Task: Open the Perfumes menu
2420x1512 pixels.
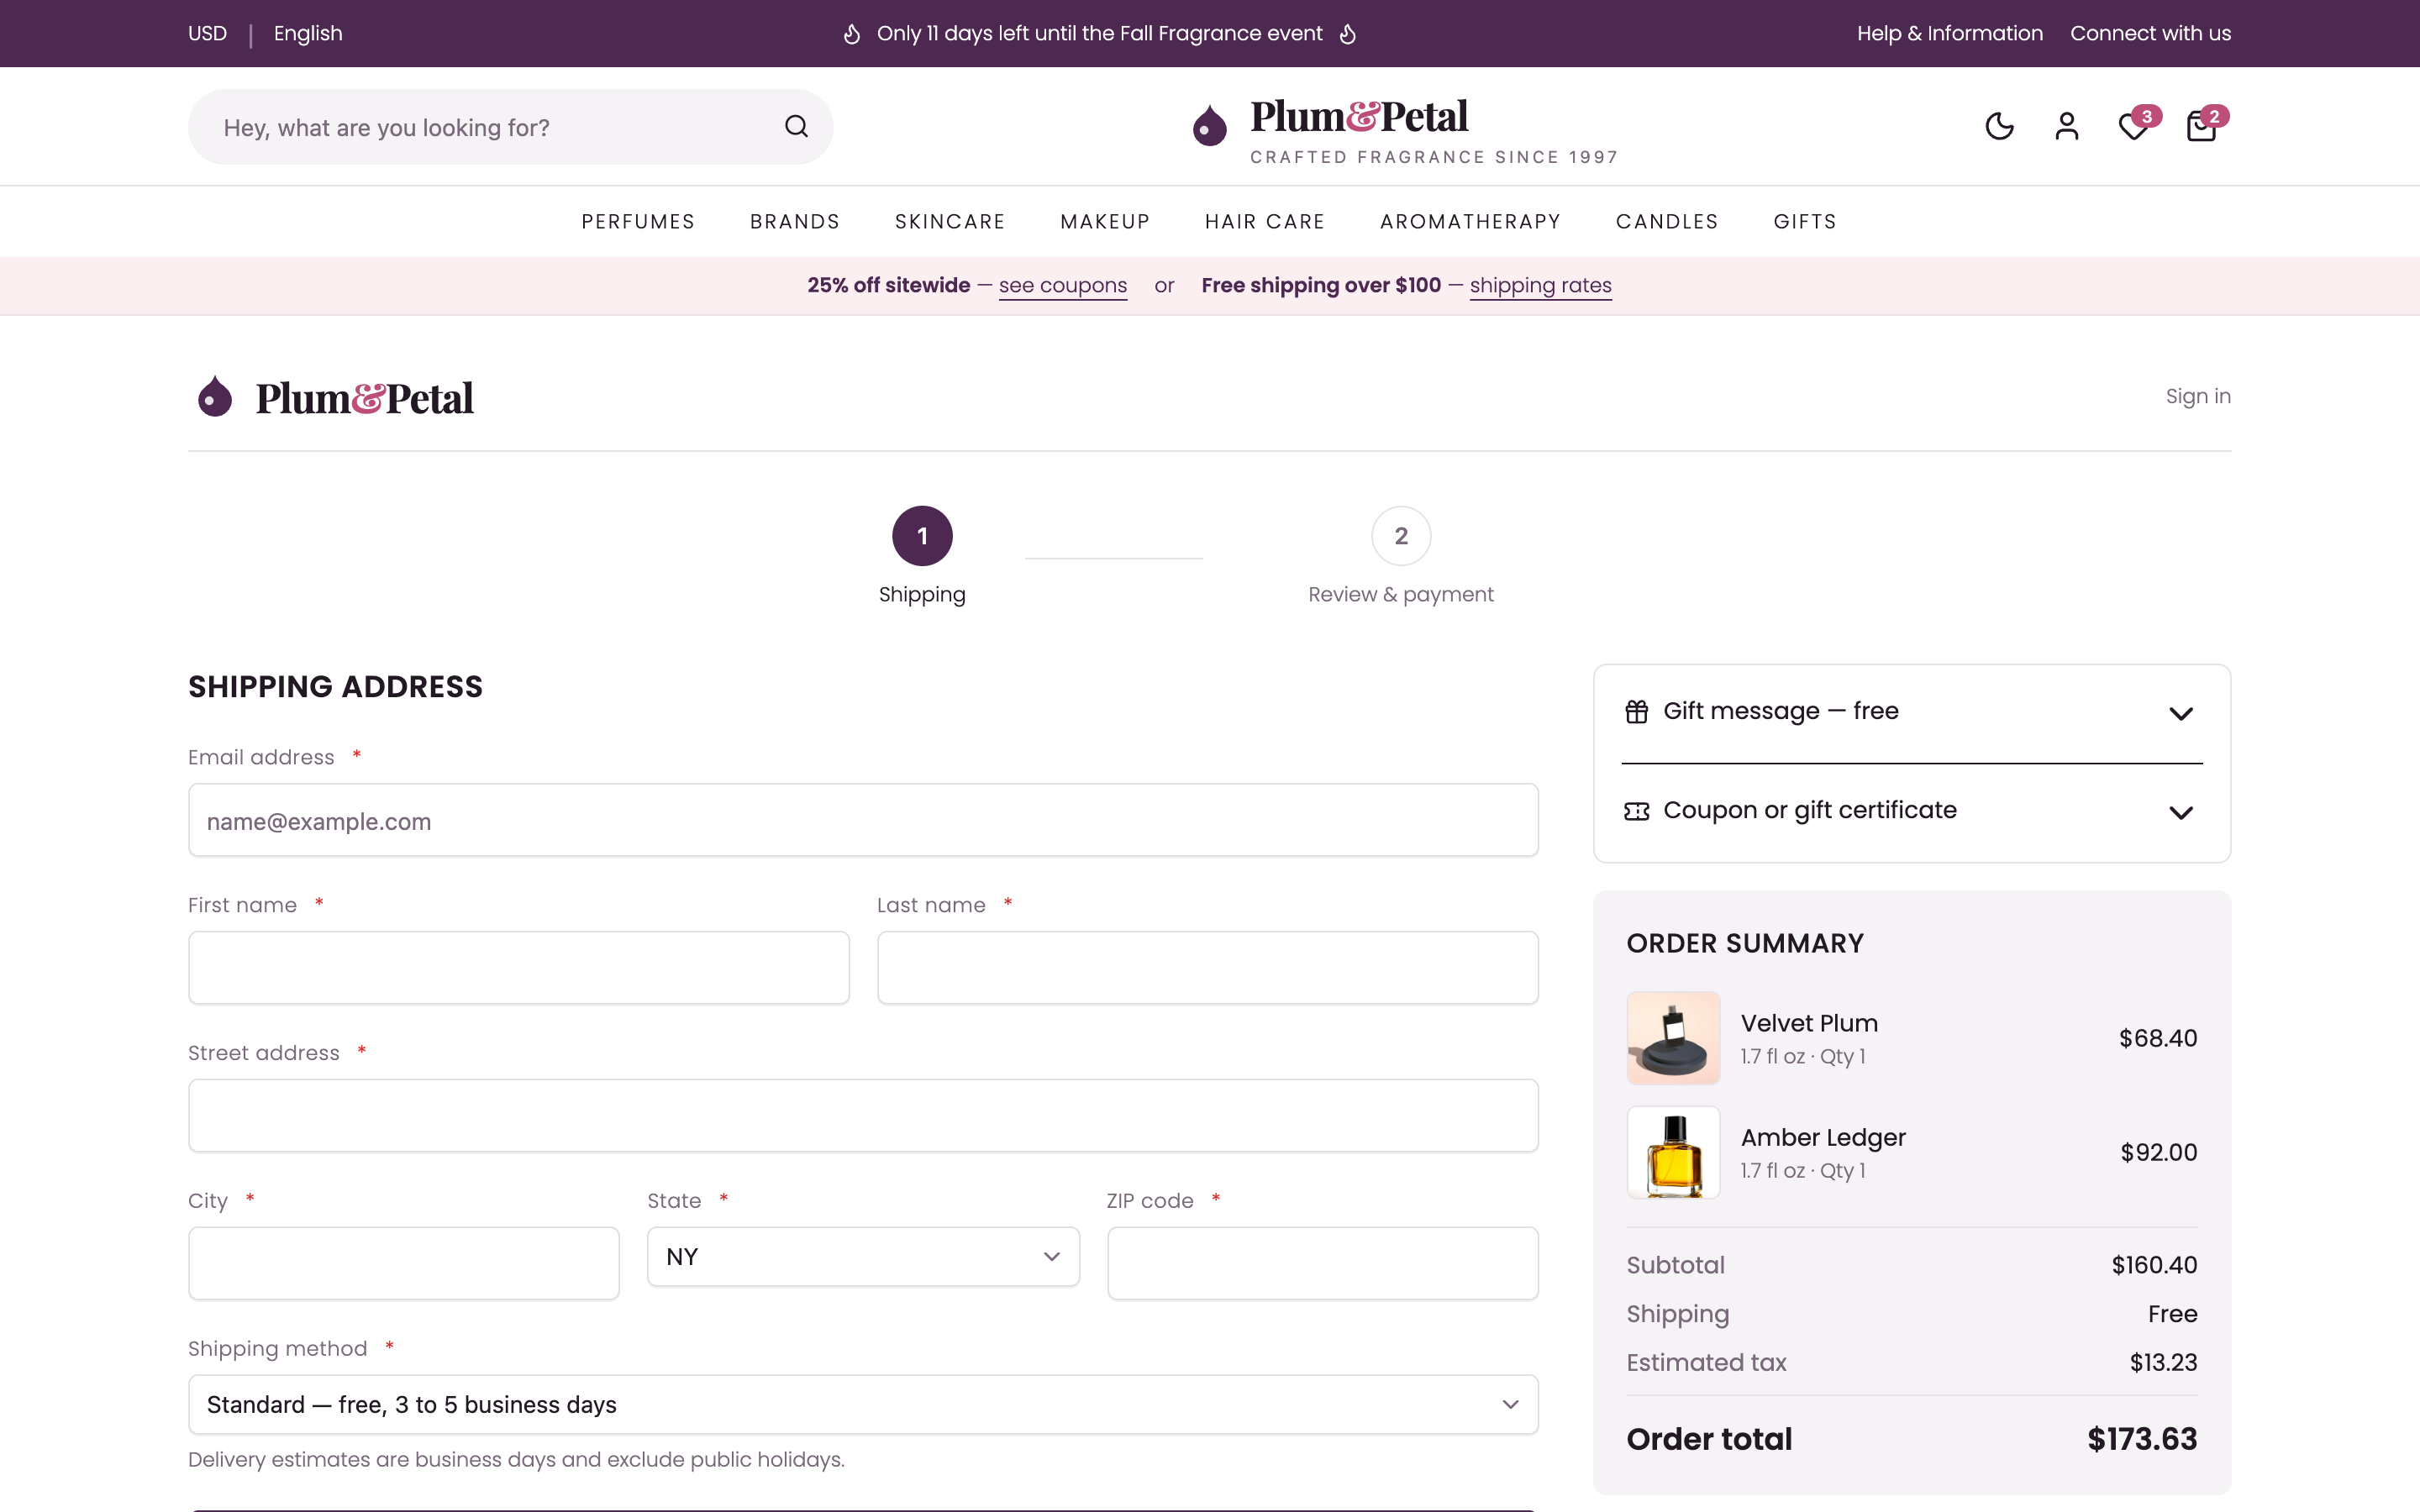Action: pyautogui.click(x=638, y=221)
